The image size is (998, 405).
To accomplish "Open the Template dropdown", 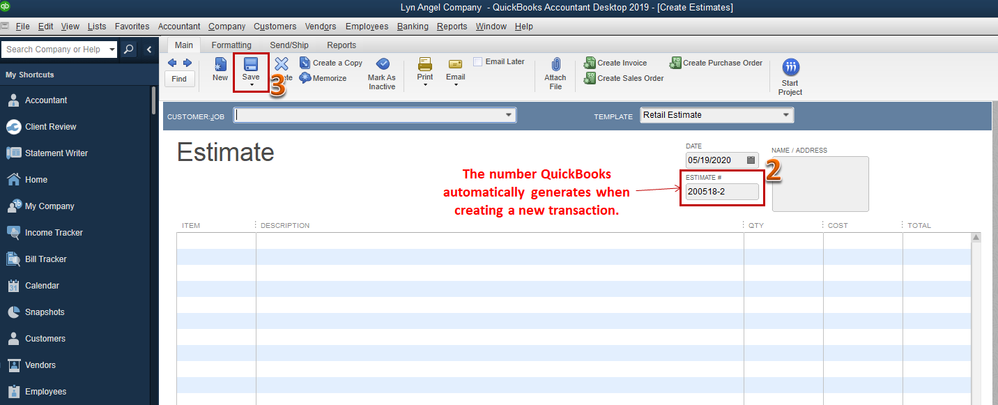I will (x=787, y=115).
